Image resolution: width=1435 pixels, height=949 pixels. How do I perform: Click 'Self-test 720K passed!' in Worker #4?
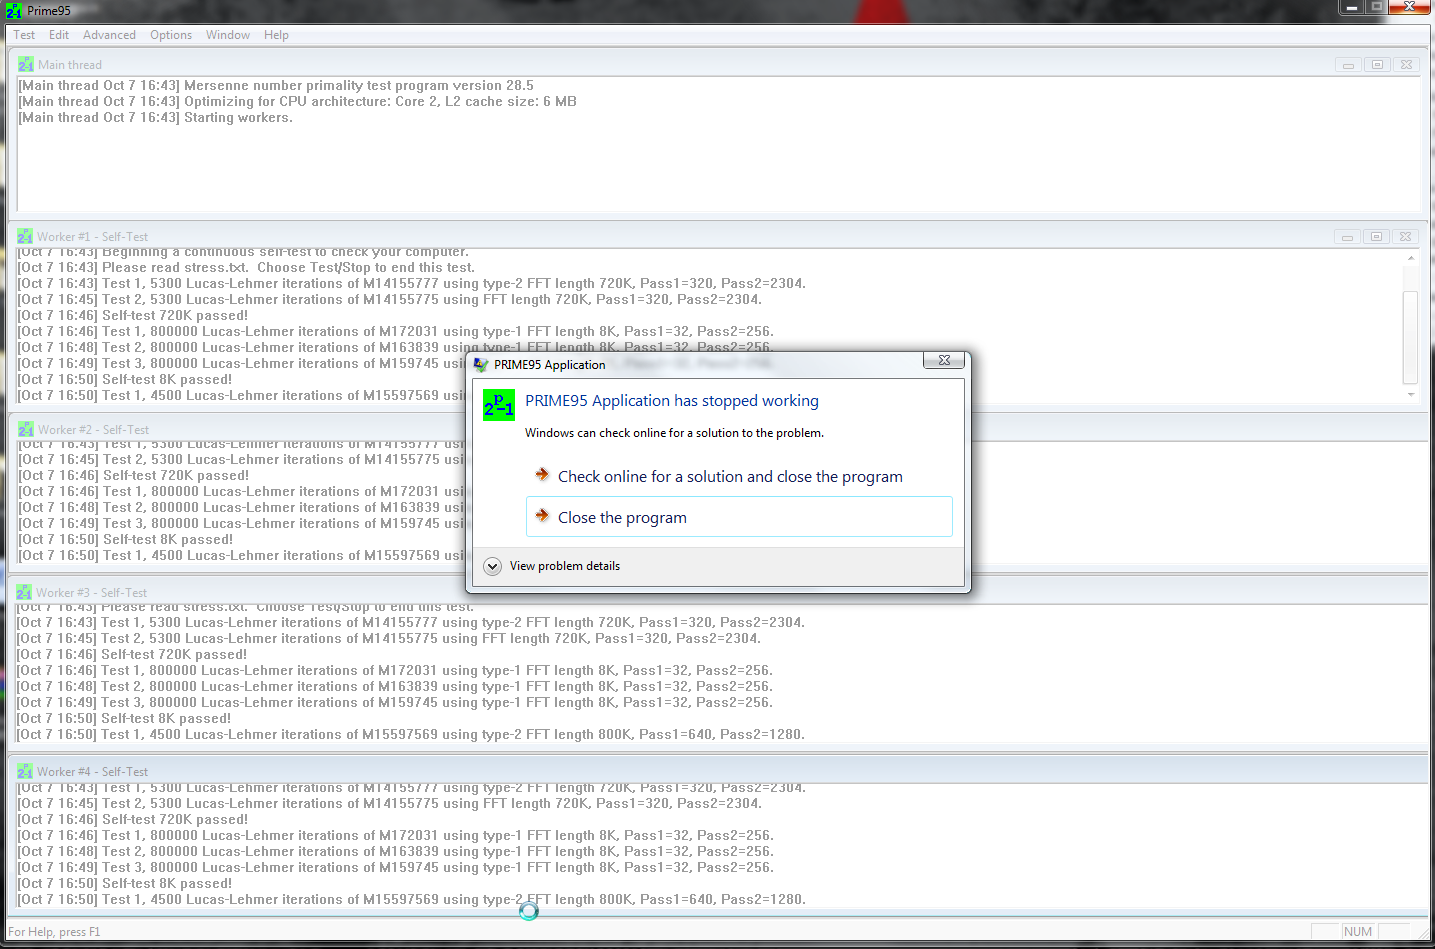133,820
